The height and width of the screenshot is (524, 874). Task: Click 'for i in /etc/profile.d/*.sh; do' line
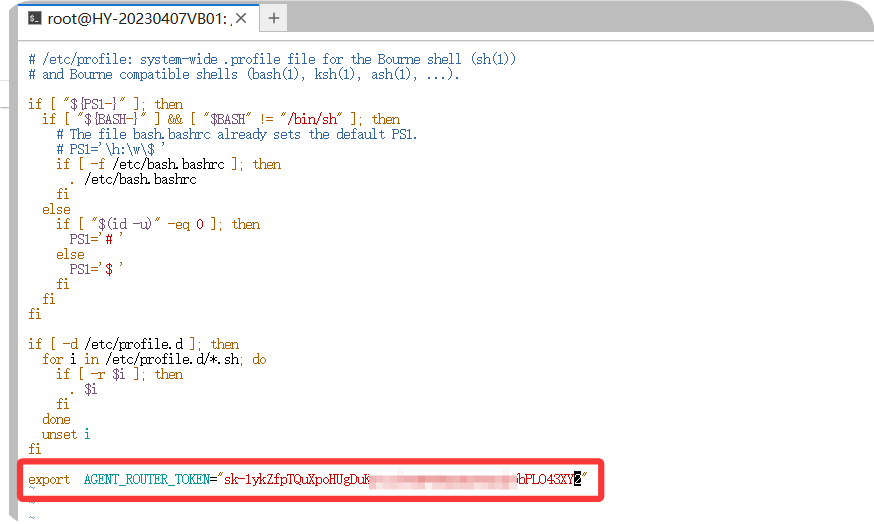pos(154,360)
